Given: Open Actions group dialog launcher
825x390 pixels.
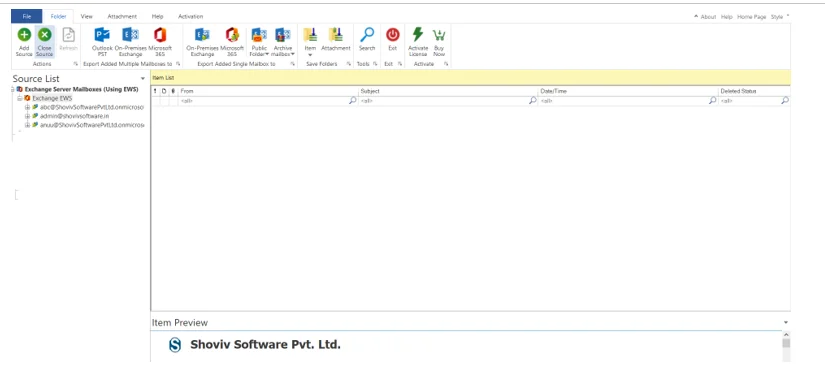Looking at the screenshot, I should (x=75, y=64).
